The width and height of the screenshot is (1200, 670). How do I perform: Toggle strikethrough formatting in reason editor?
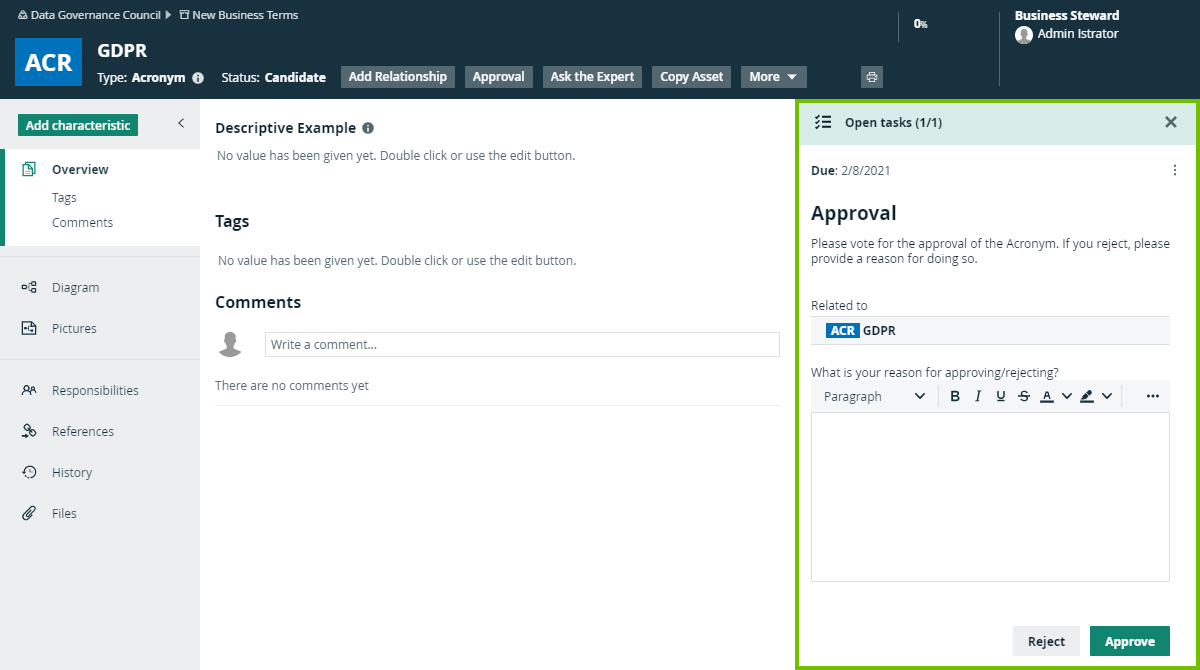click(x=1024, y=396)
